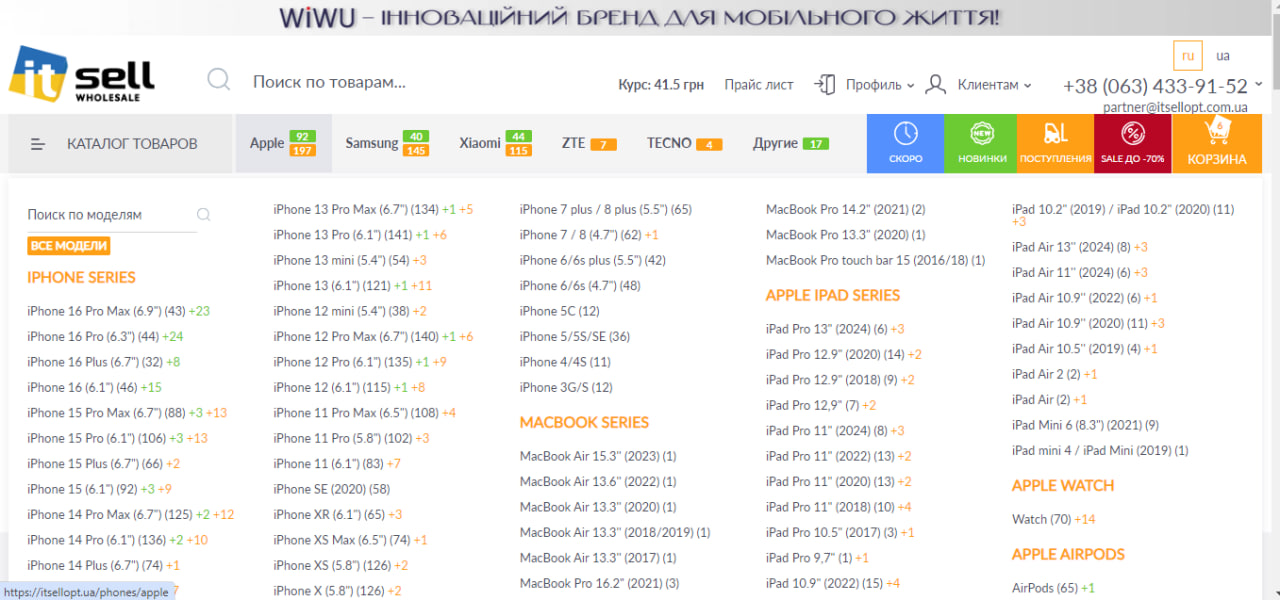Open the 'Другие' brands tab
Viewport: 1280px width, 600px height.
(775, 143)
